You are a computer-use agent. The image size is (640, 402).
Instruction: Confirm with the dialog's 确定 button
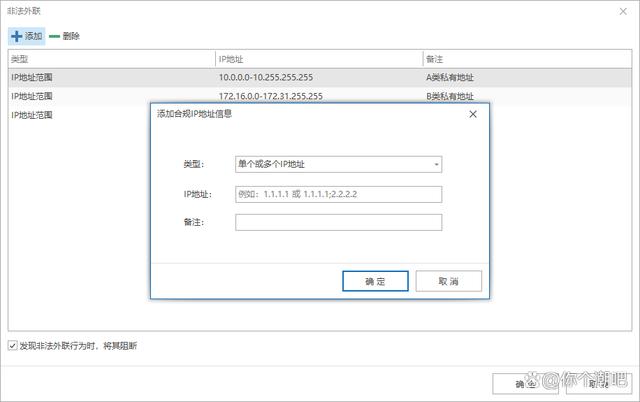(375, 281)
